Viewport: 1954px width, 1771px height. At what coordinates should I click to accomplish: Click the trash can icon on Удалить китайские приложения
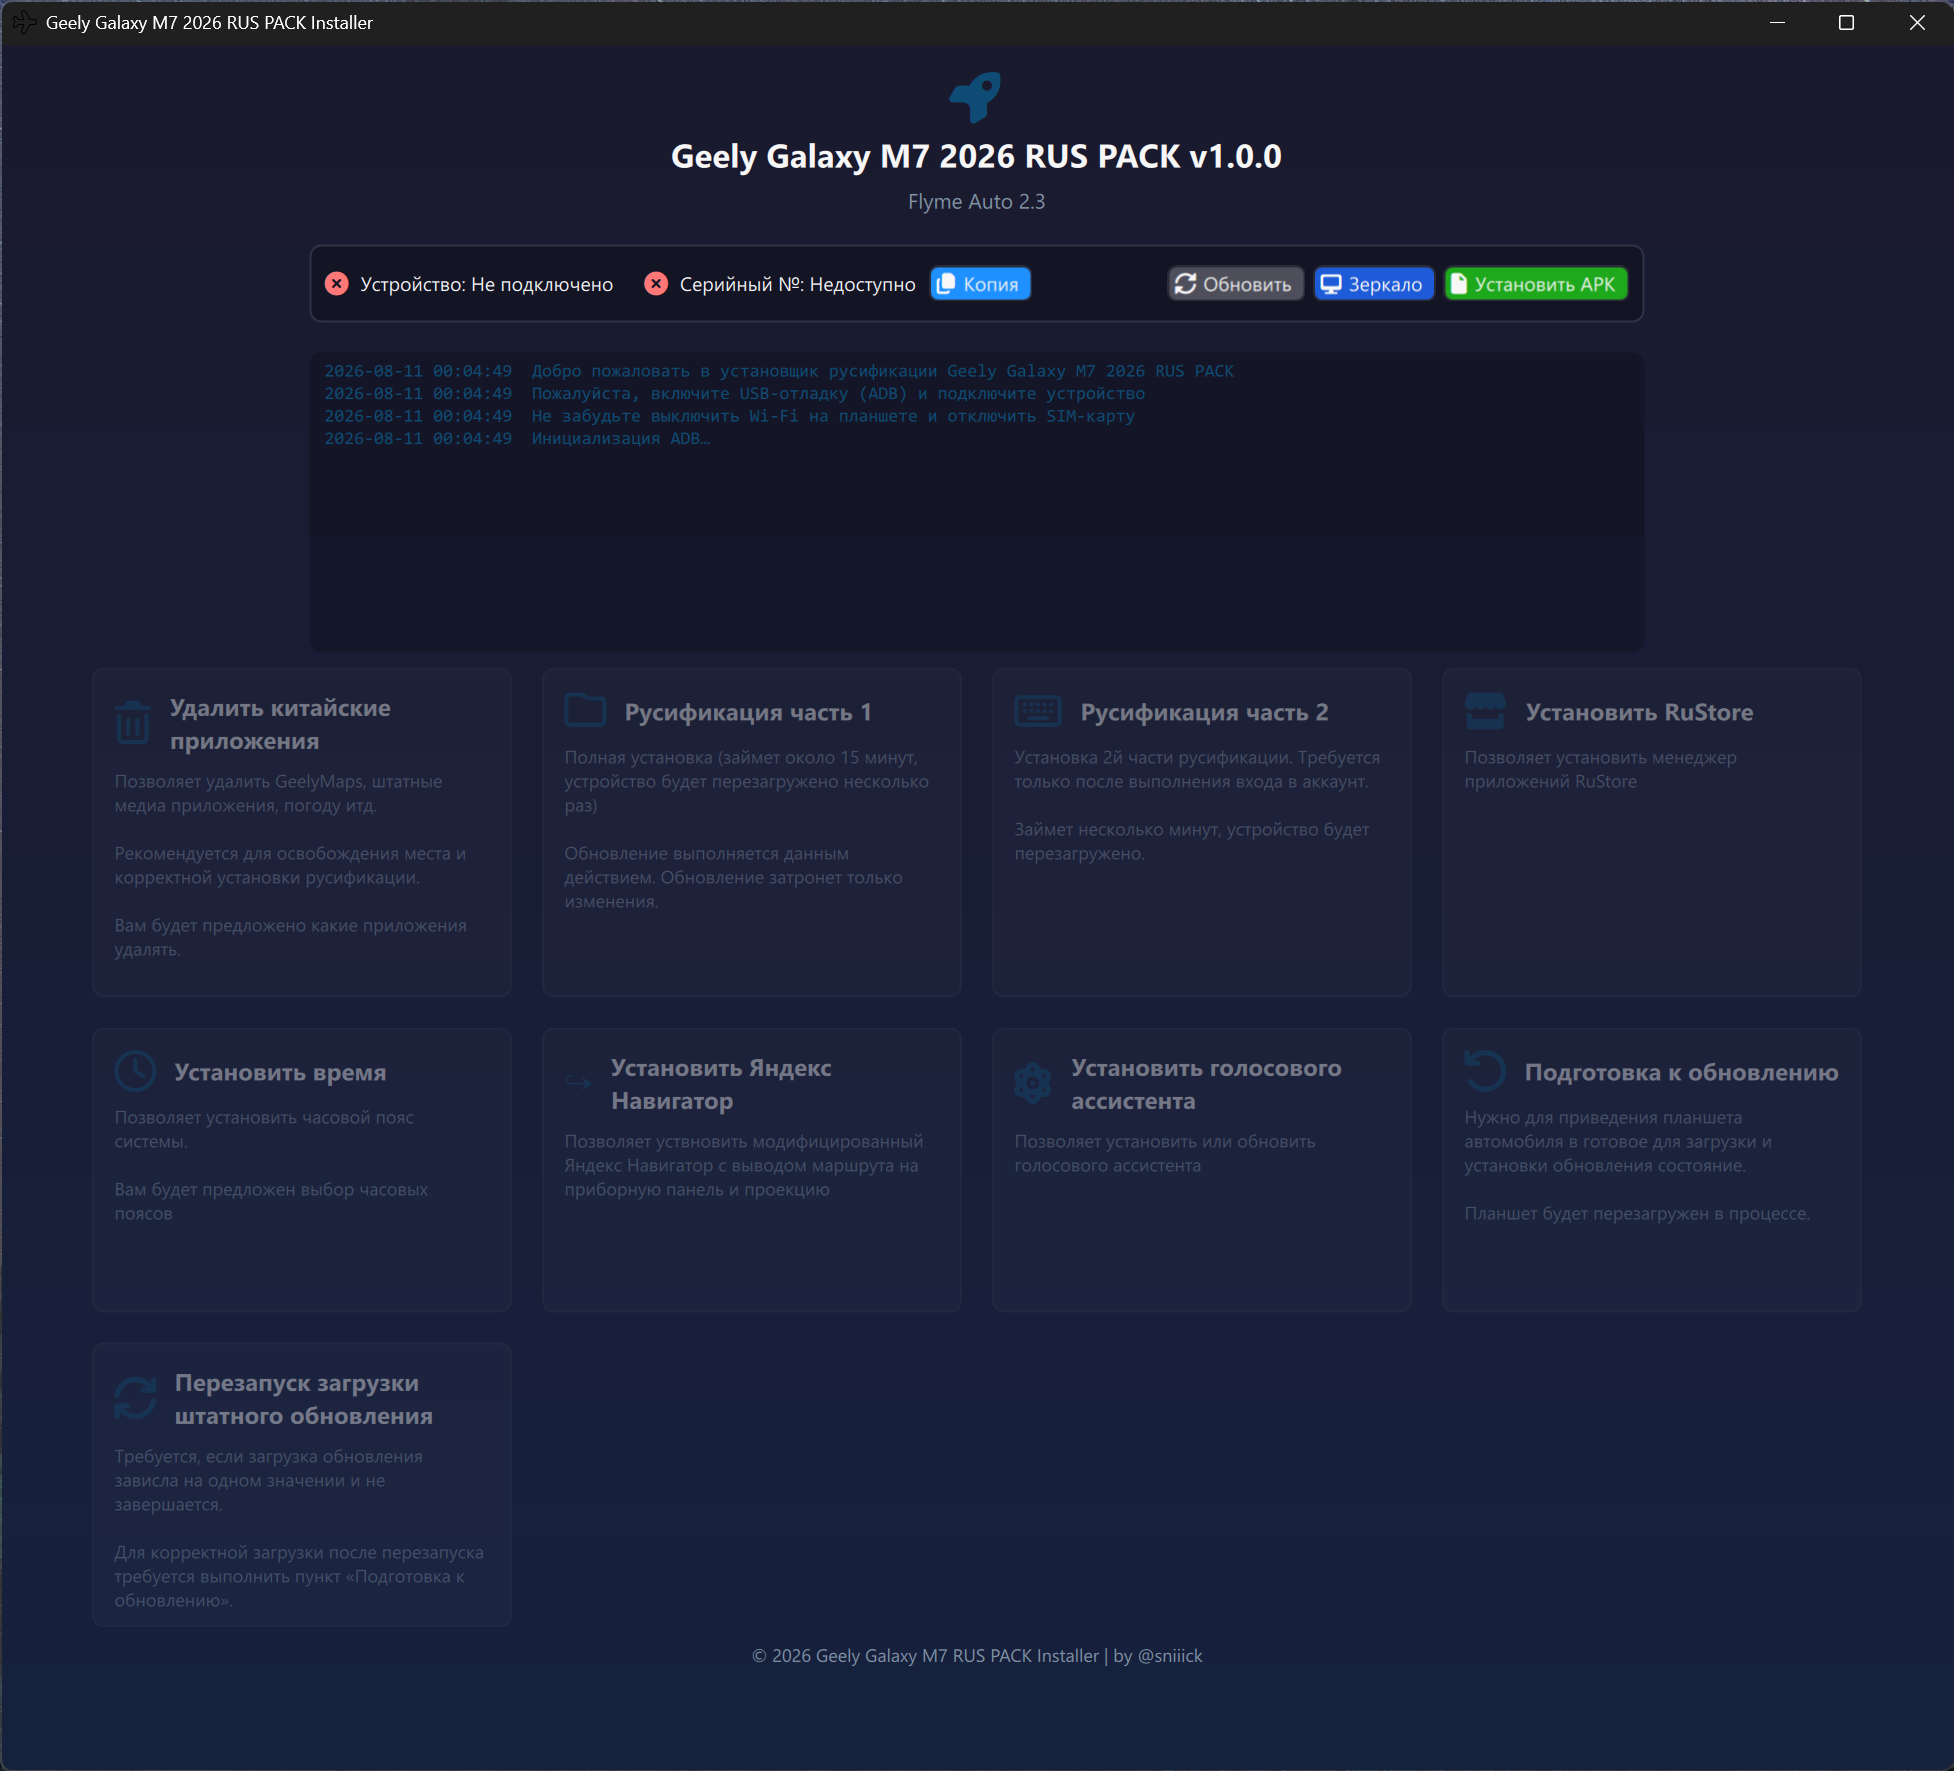pyautogui.click(x=133, y=723)
